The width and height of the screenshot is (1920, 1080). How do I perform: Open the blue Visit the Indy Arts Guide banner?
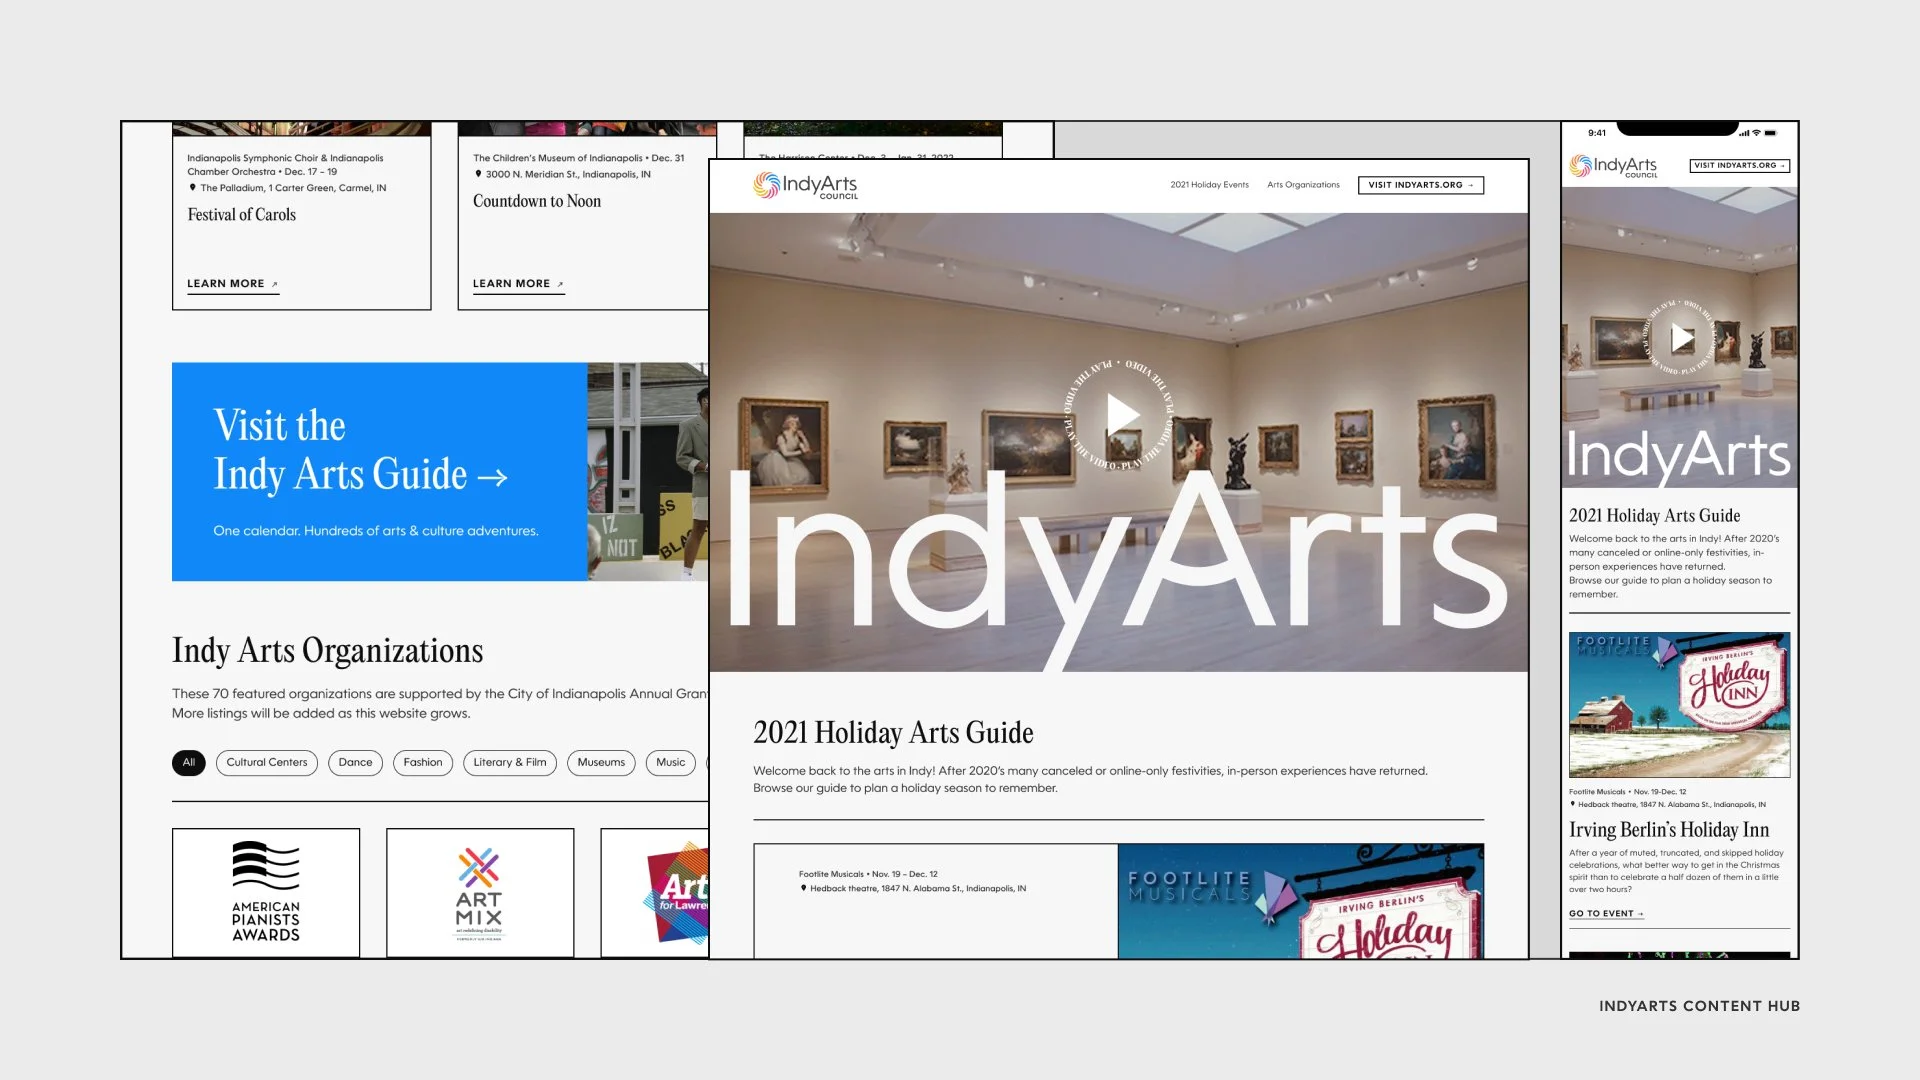tap(380, 472)
